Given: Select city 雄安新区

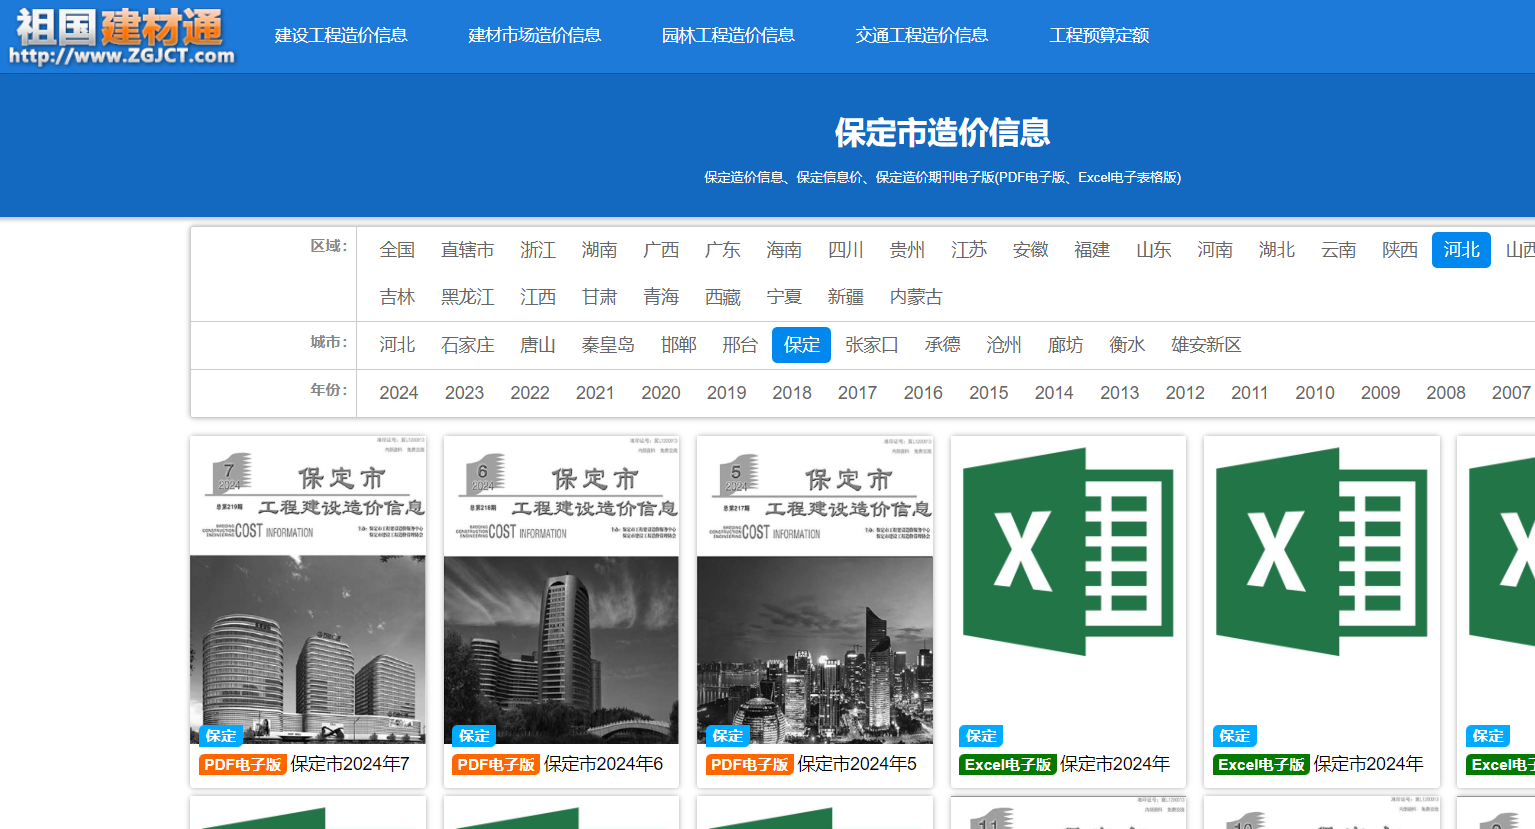Looking at the screenshot, I should (x=1206, y=345).
